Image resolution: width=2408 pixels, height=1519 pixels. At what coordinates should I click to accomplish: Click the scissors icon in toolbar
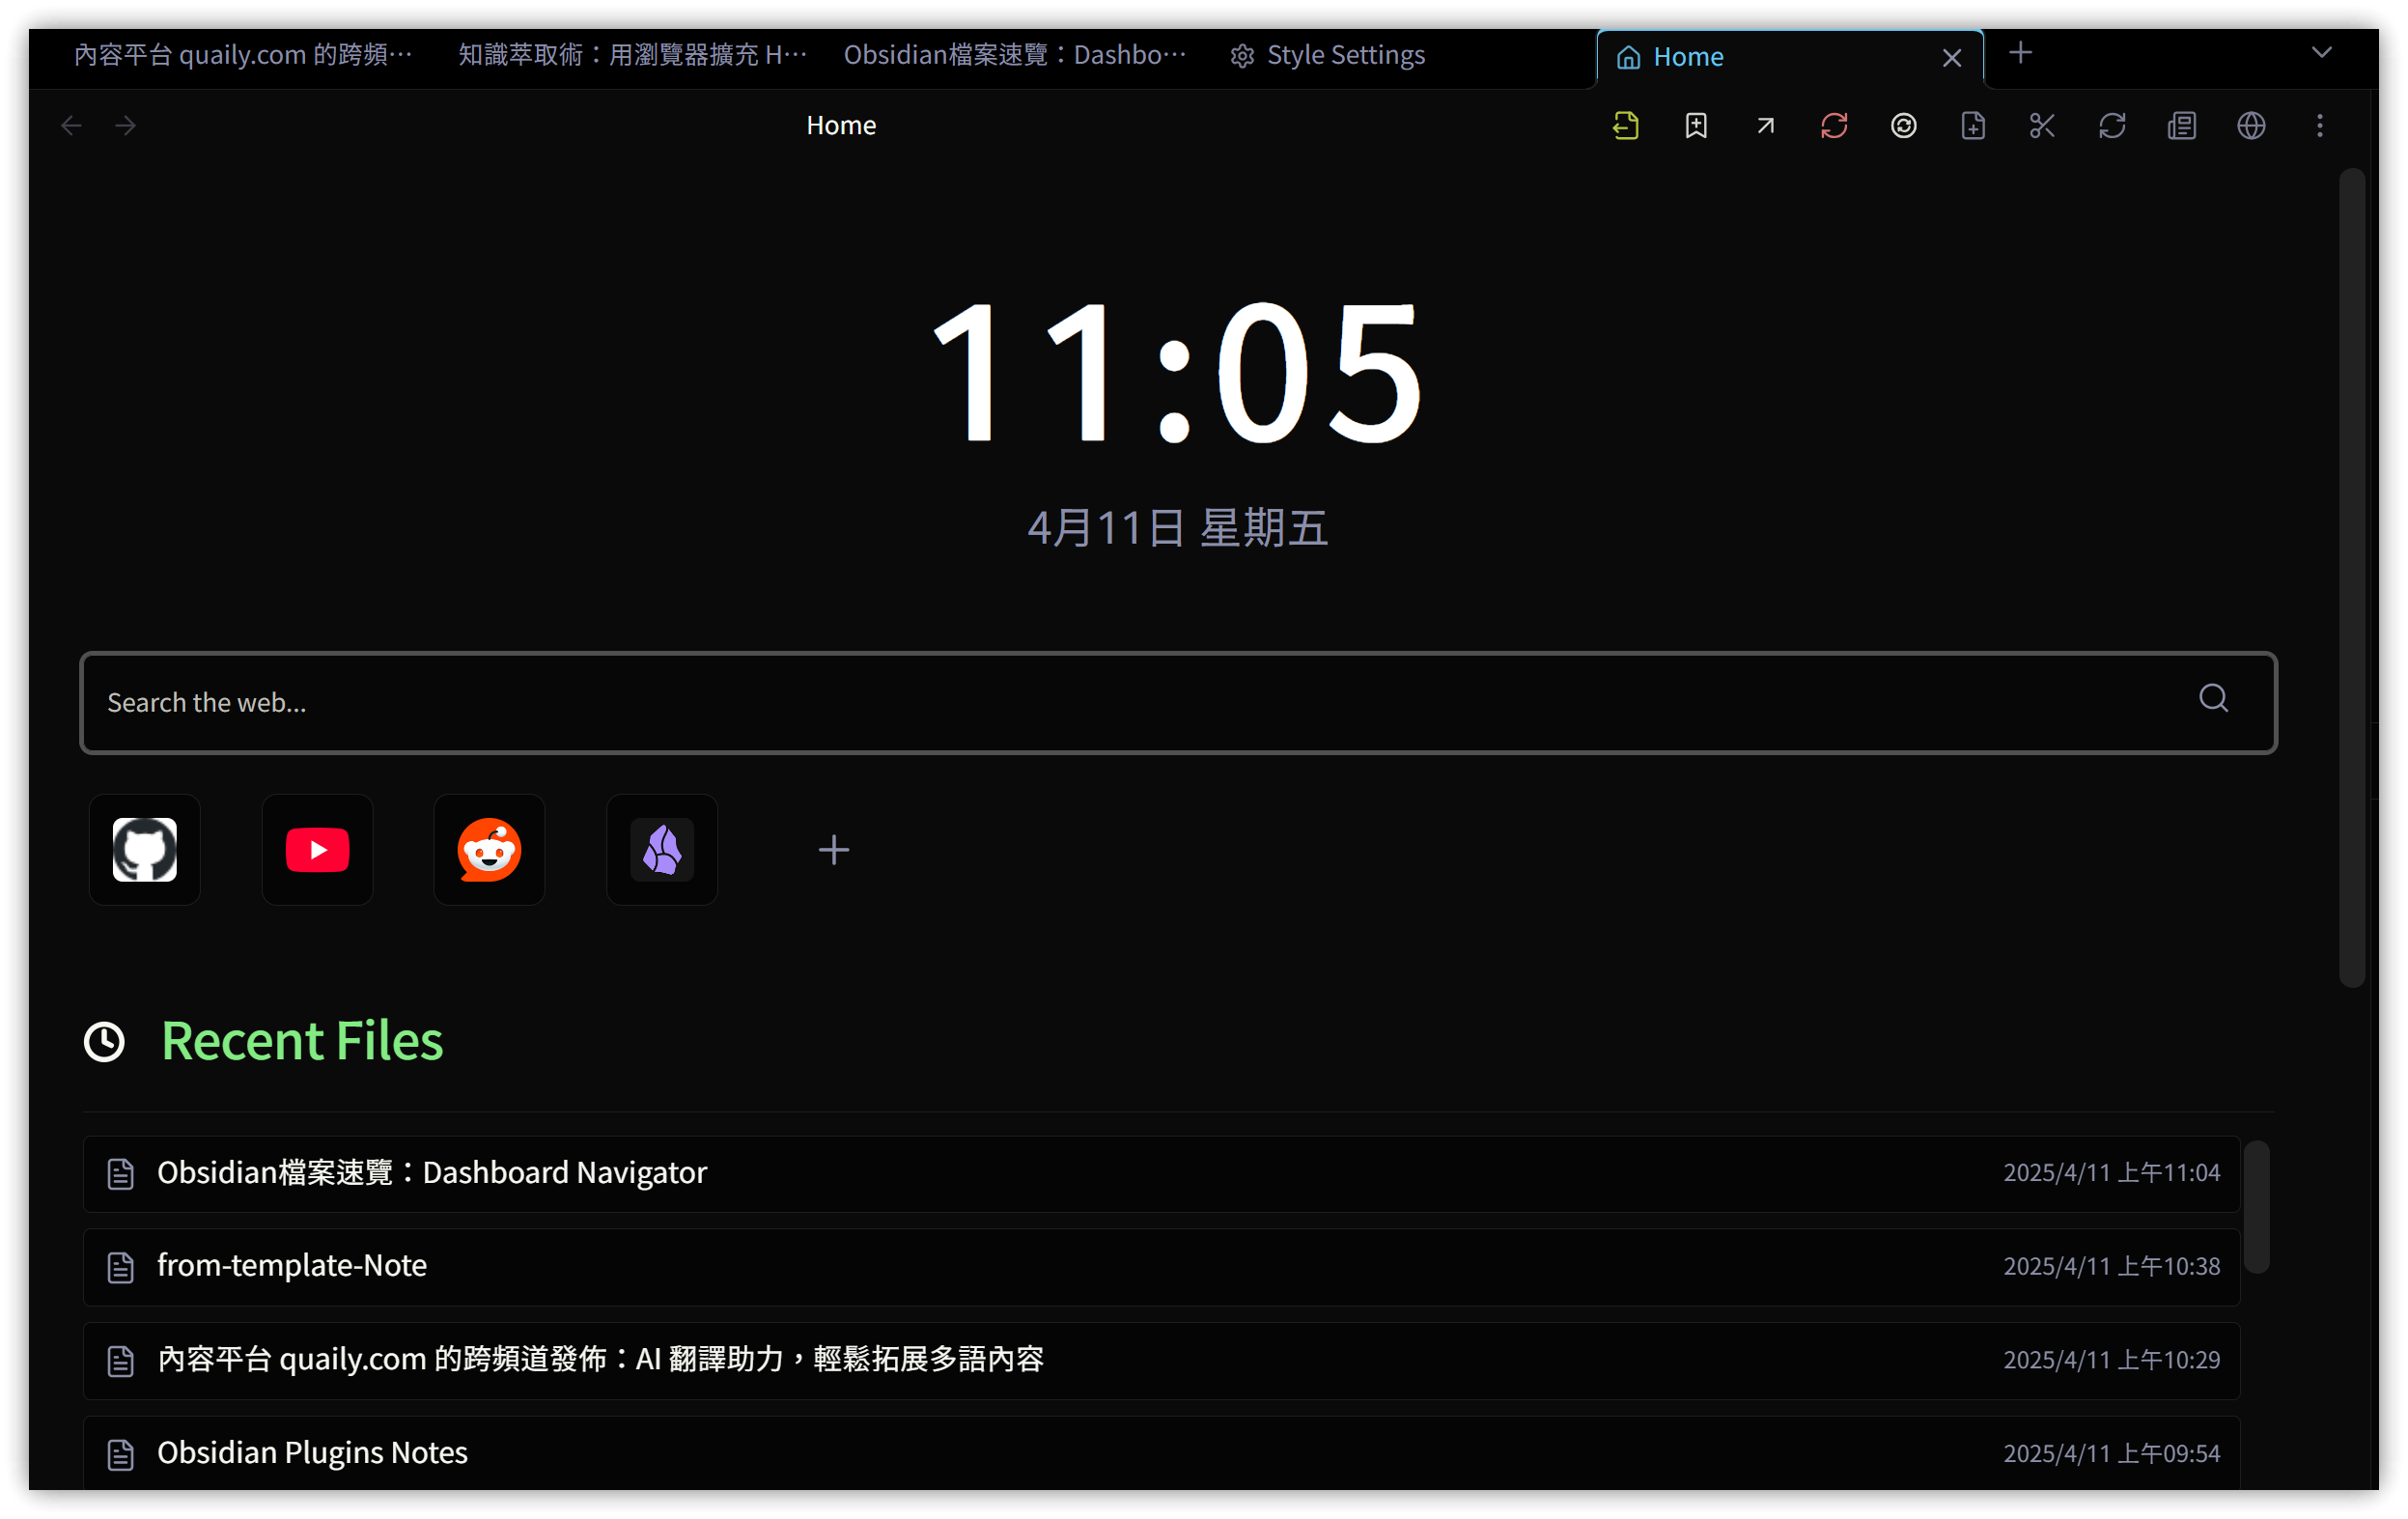(2042, 126)
